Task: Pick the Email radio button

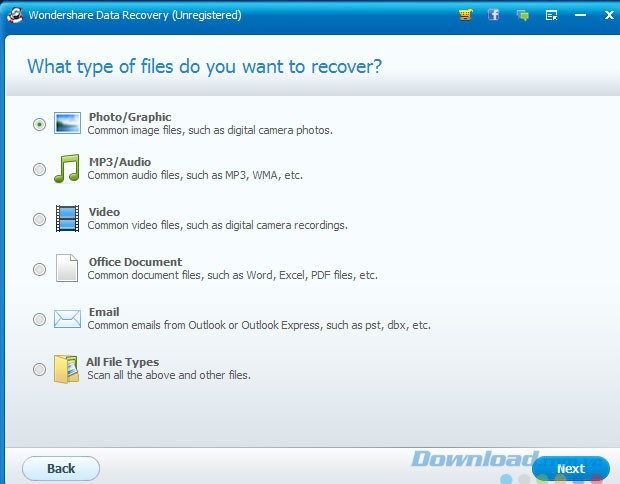Action: (39, 319)
